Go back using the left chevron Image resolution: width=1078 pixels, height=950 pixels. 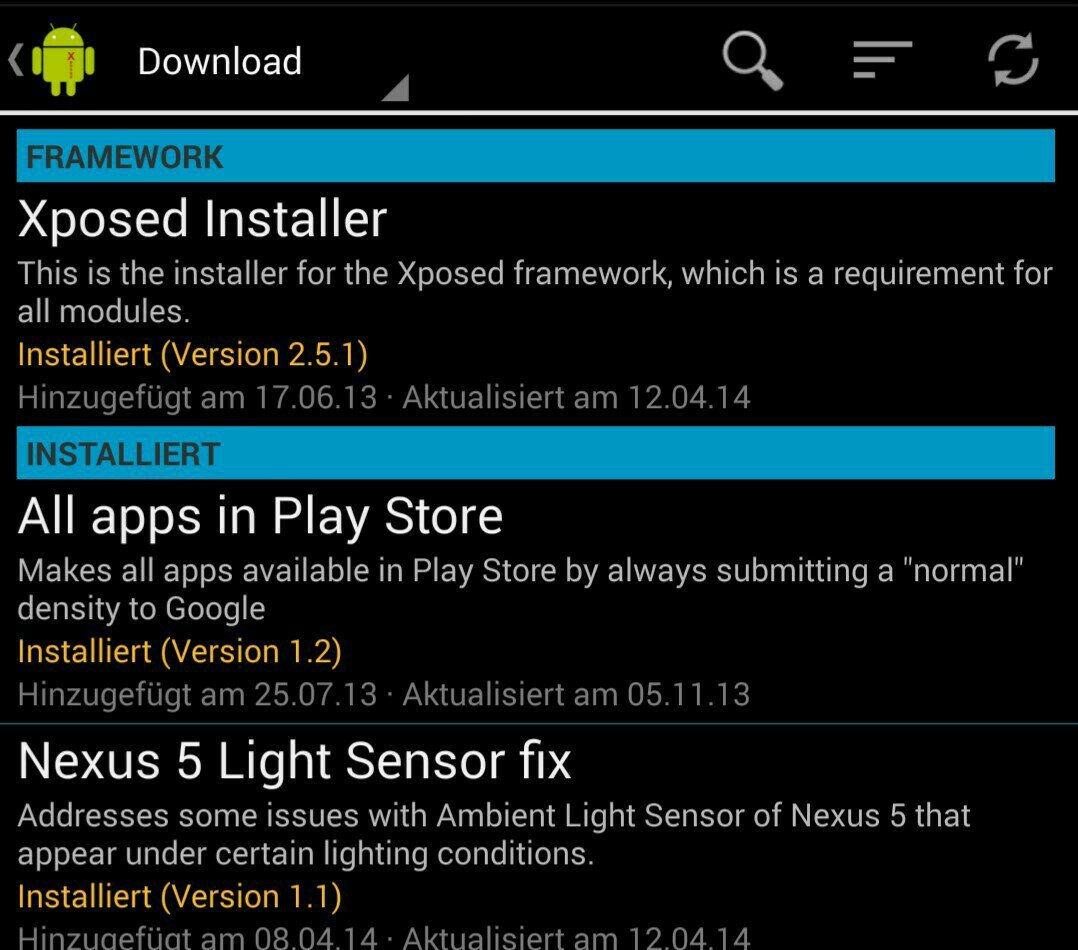pos(16,60)
